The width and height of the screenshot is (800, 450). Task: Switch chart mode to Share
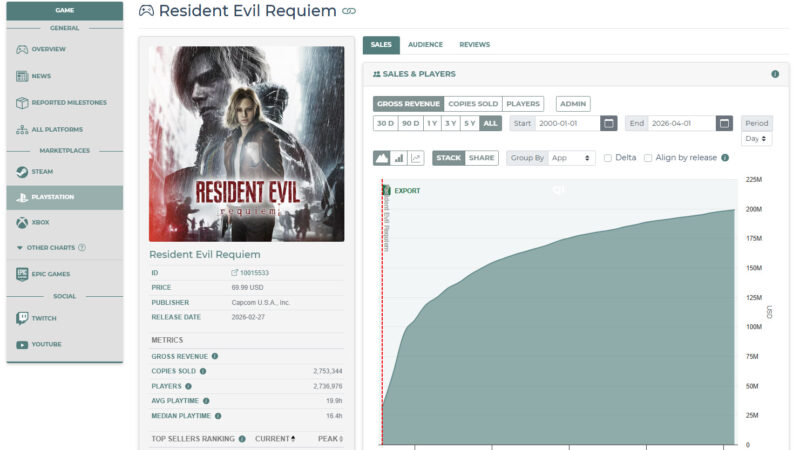tap(482, 158)
